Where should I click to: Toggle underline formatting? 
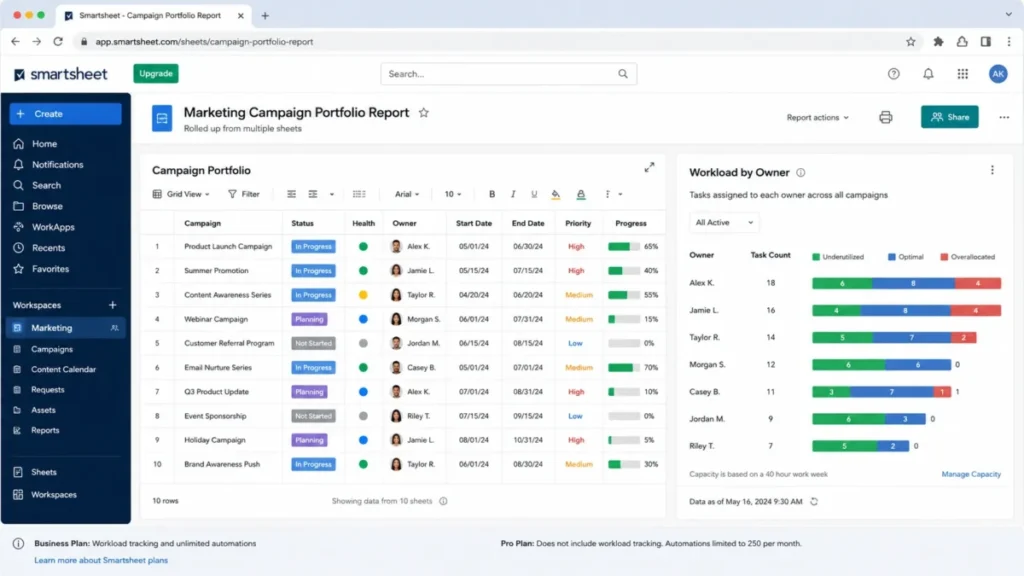(x=534, y=194)
